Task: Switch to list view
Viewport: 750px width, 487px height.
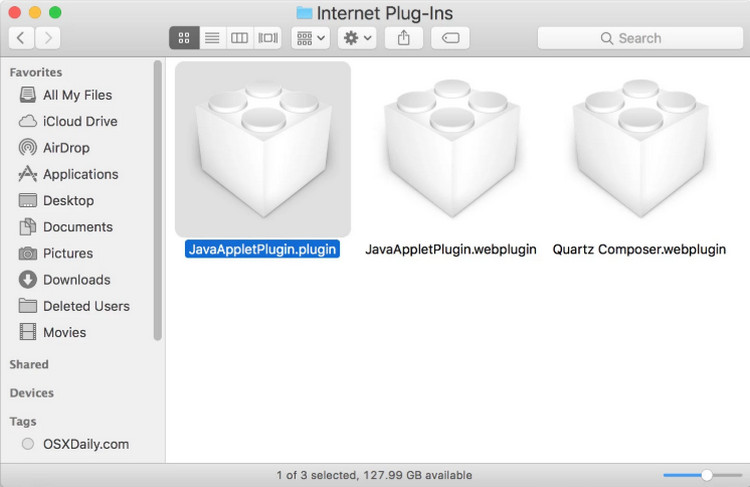Action: pos(212,38)
